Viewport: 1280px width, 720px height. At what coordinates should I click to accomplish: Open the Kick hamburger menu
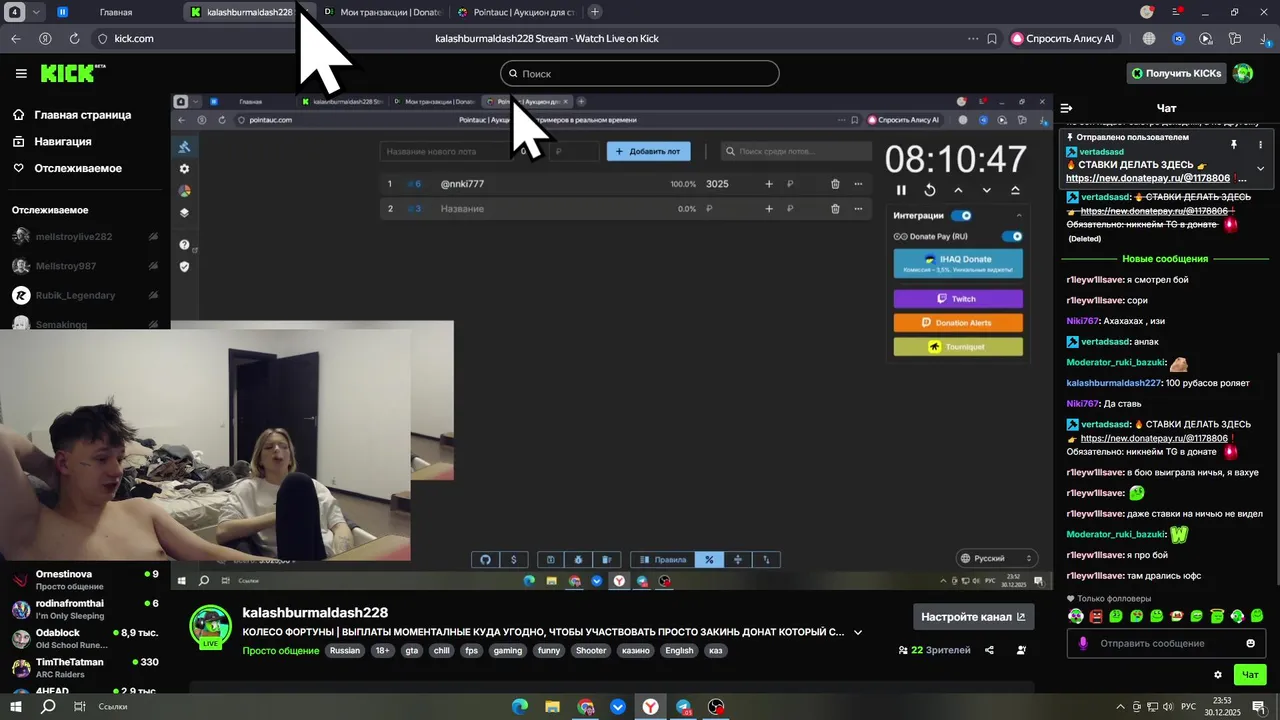point(21,73)
